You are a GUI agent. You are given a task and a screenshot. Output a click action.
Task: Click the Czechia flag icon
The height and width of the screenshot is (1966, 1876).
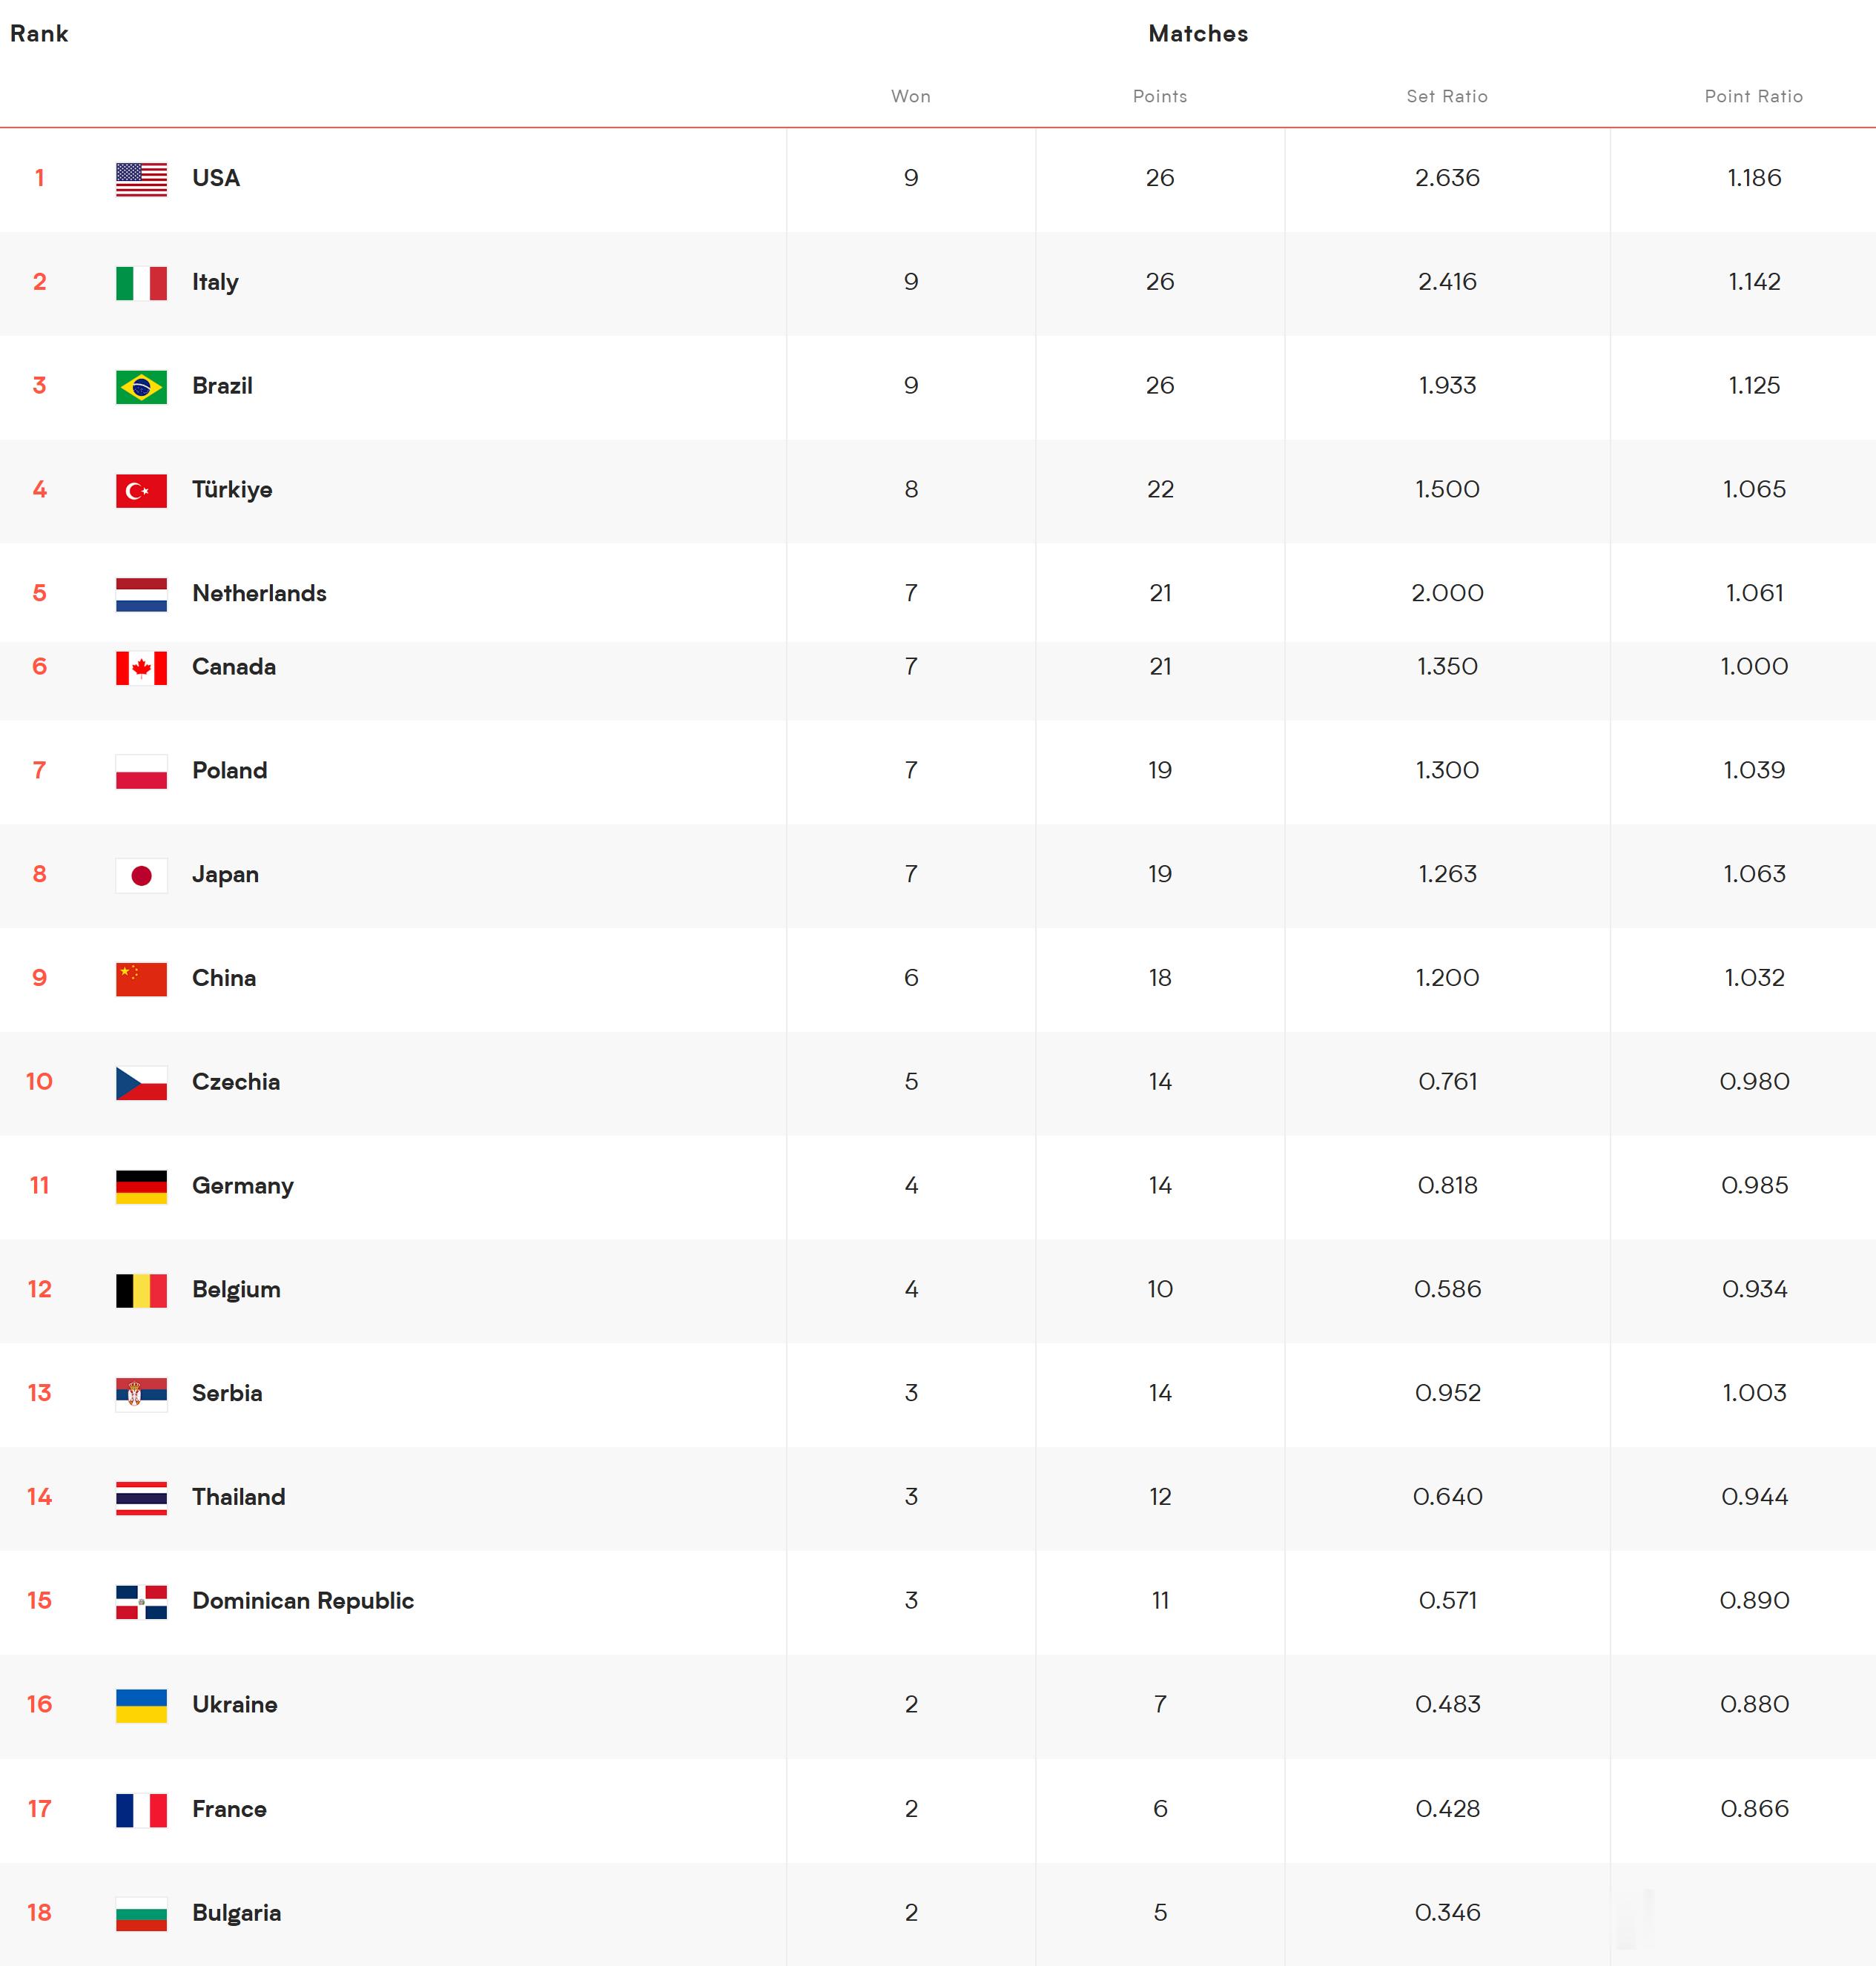(x=141, y=1083)
